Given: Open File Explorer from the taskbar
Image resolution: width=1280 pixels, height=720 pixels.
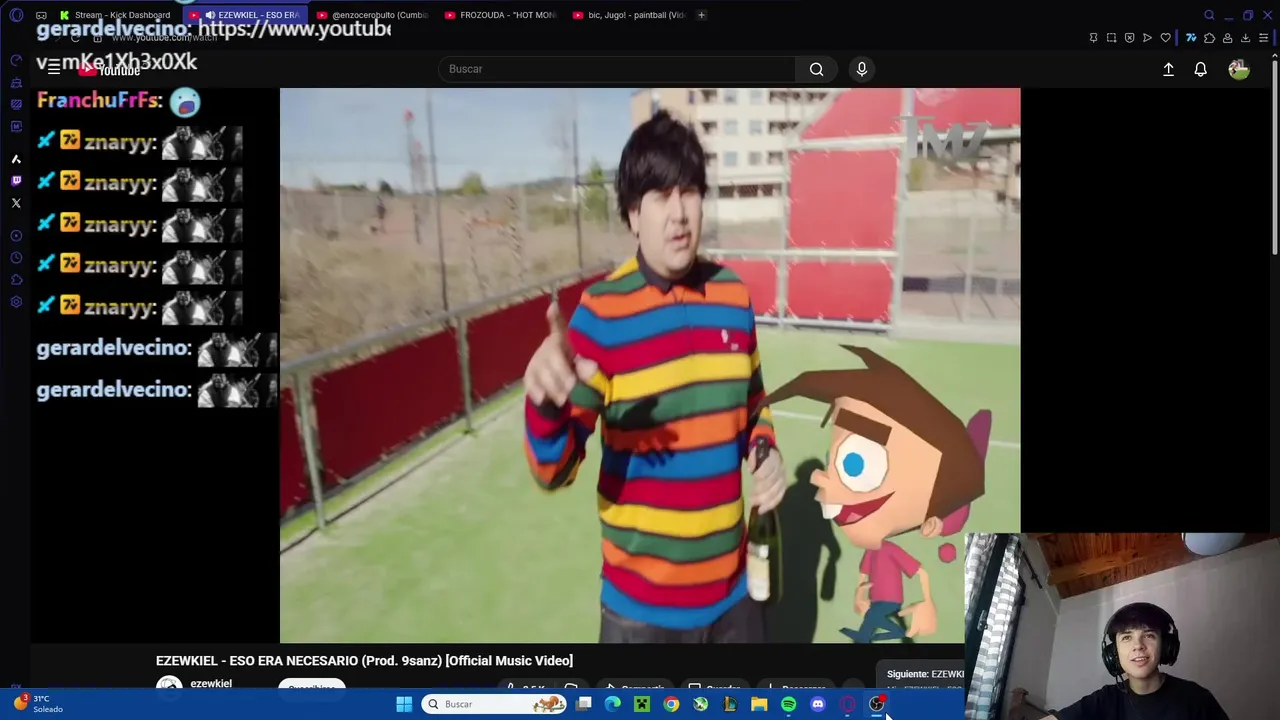Looking at the screenshot, I should pyautogui.click(x=759, y=704).
